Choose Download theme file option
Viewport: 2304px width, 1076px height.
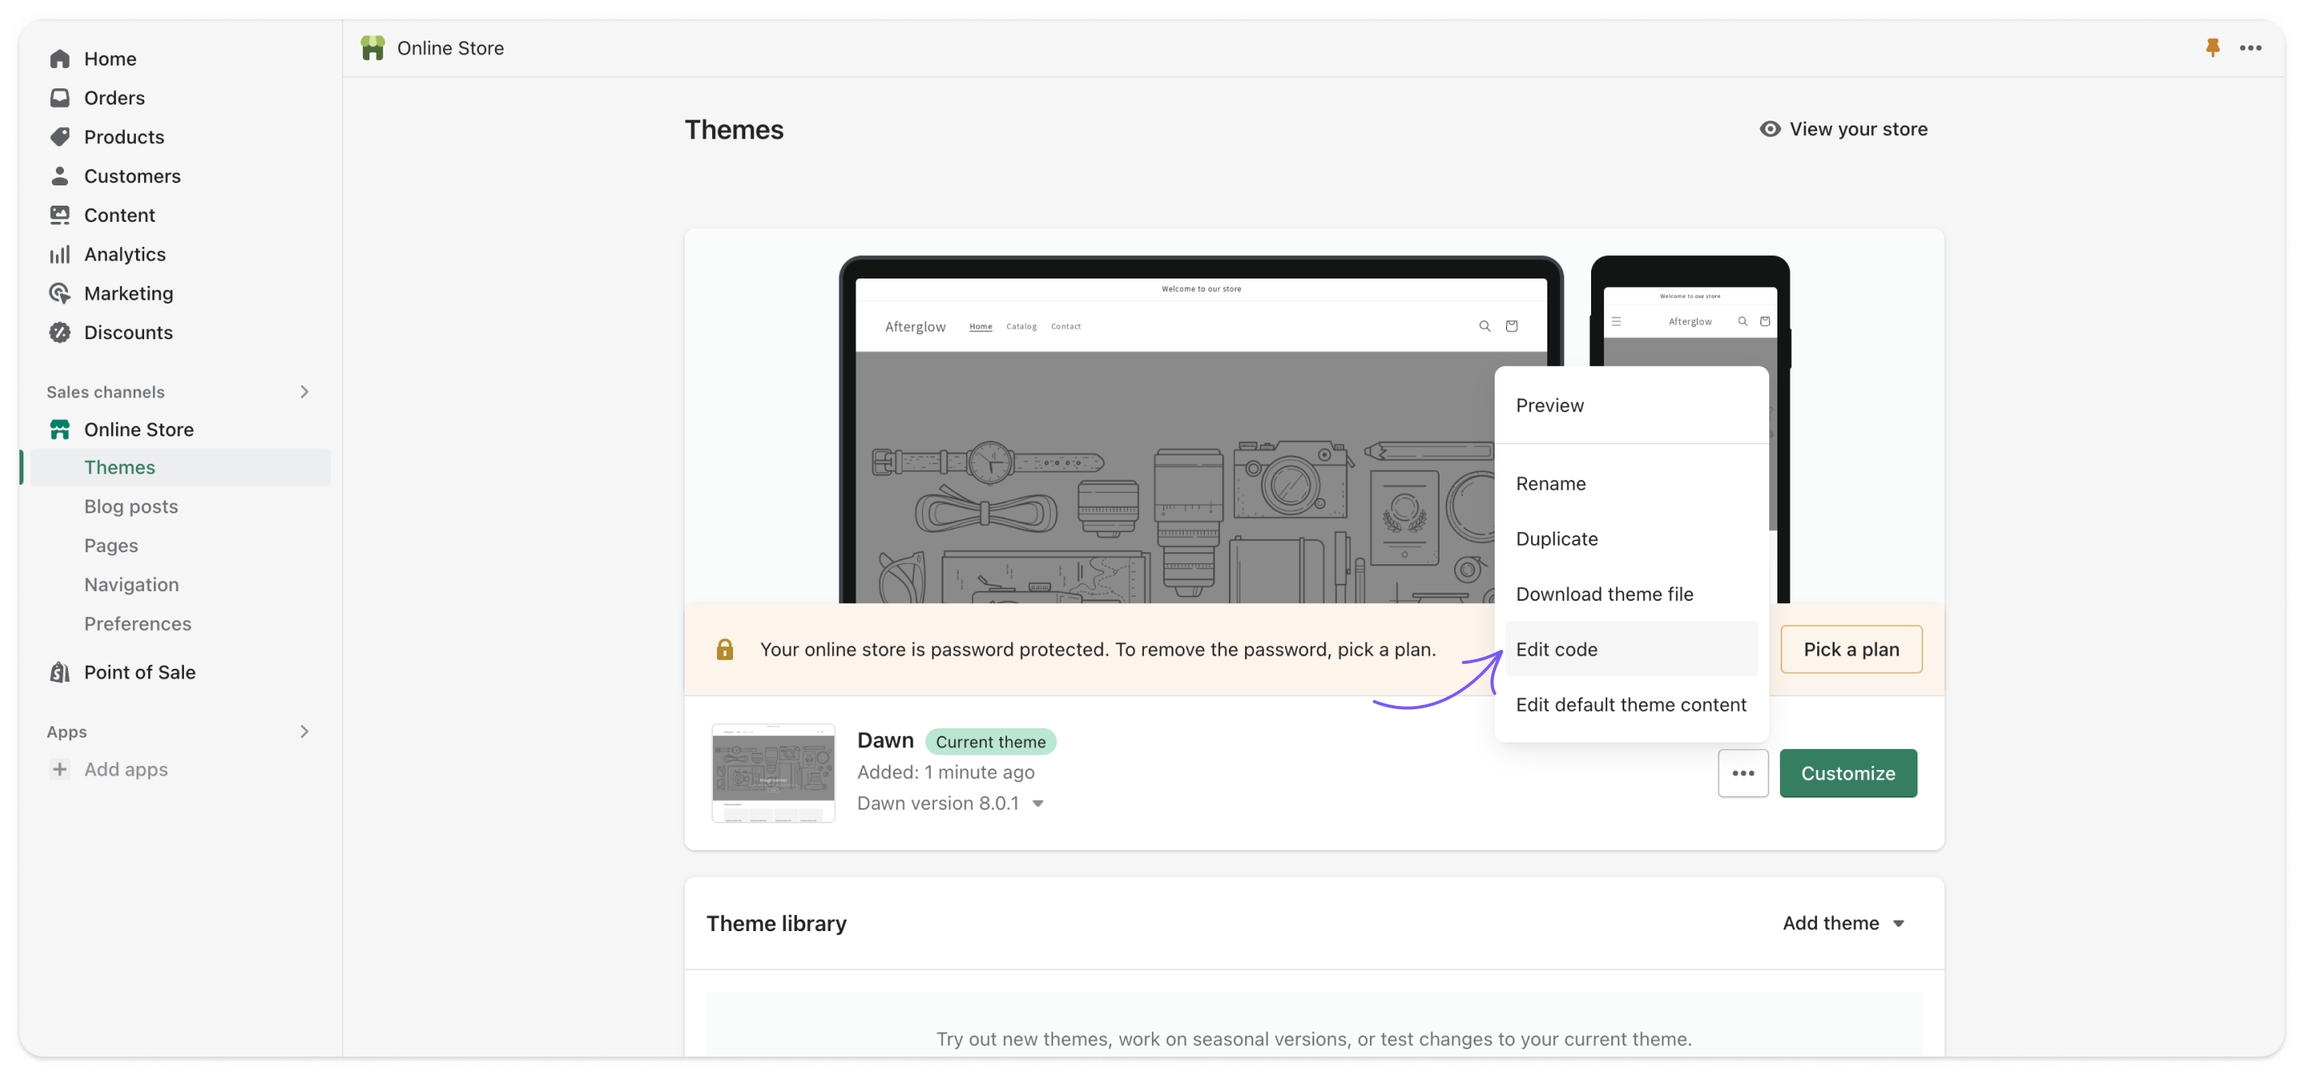1631,594
